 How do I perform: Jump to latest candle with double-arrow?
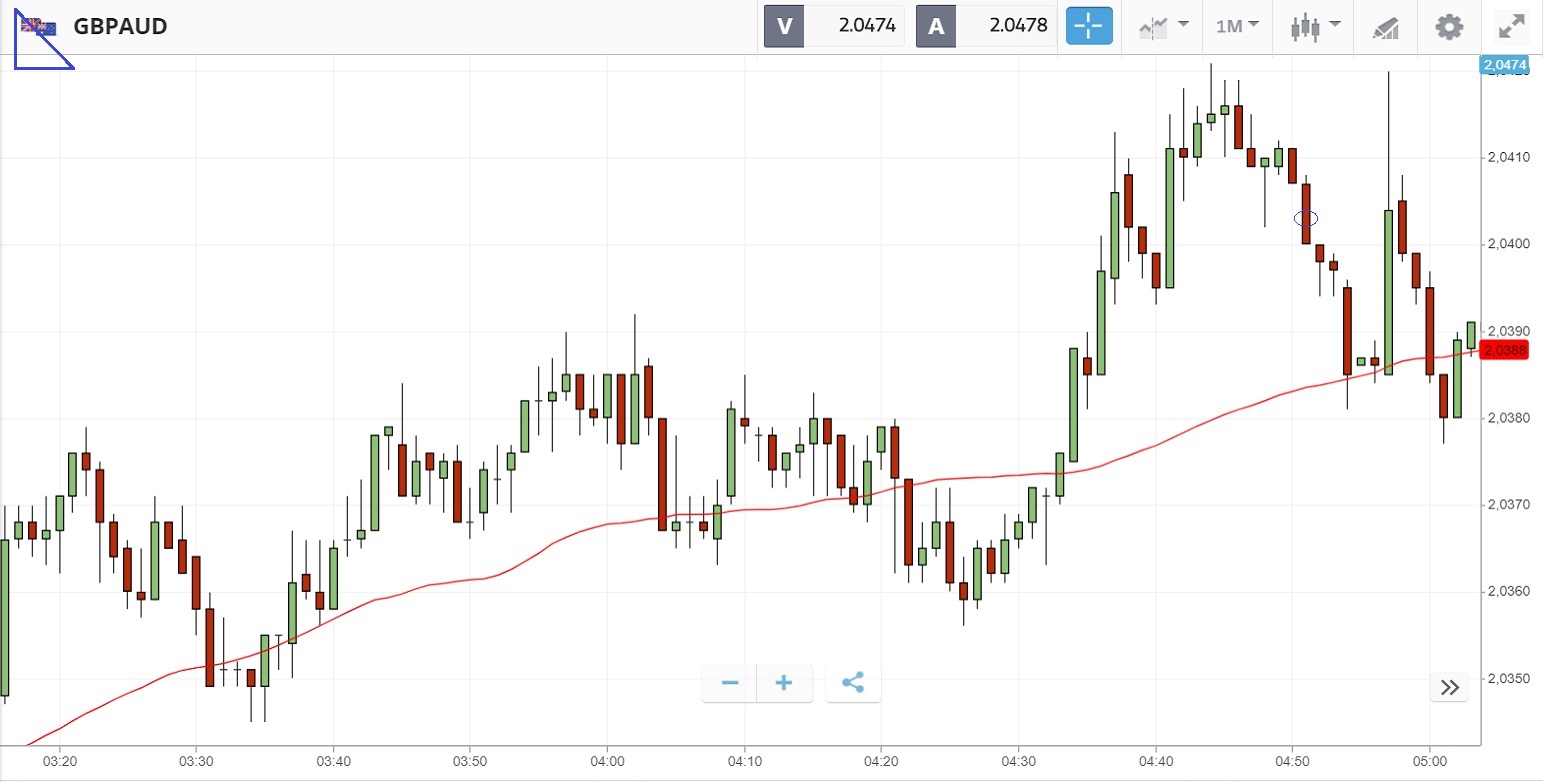click(1450, 687)
